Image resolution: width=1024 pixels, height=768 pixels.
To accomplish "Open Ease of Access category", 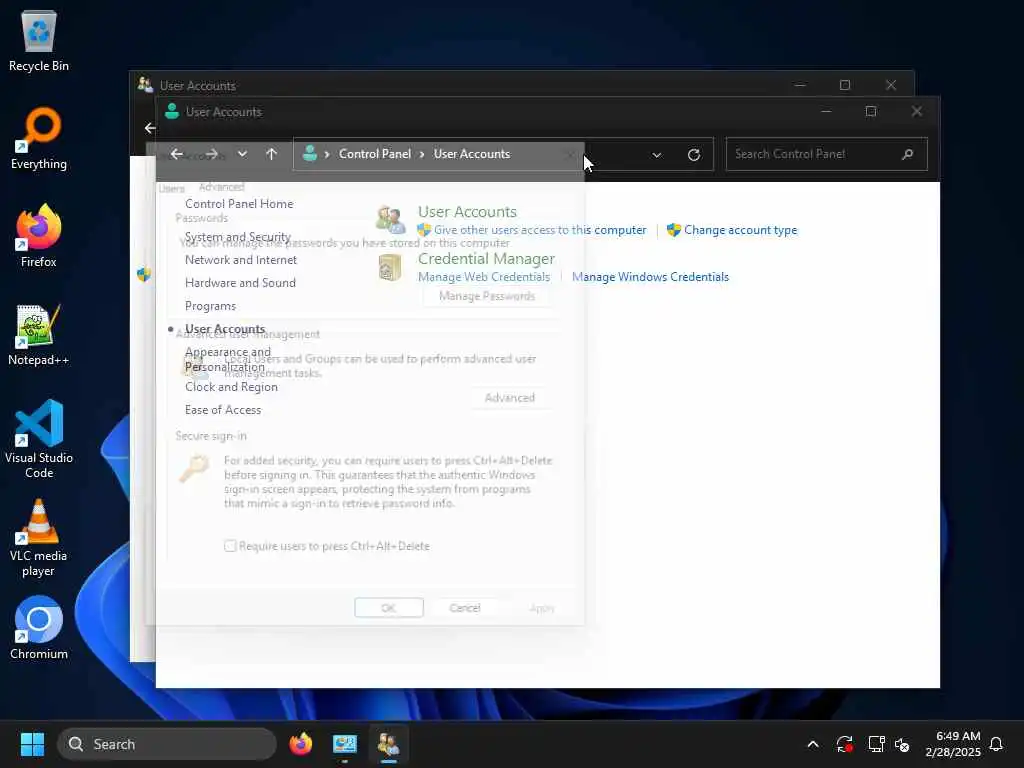I will coord(223,409).
